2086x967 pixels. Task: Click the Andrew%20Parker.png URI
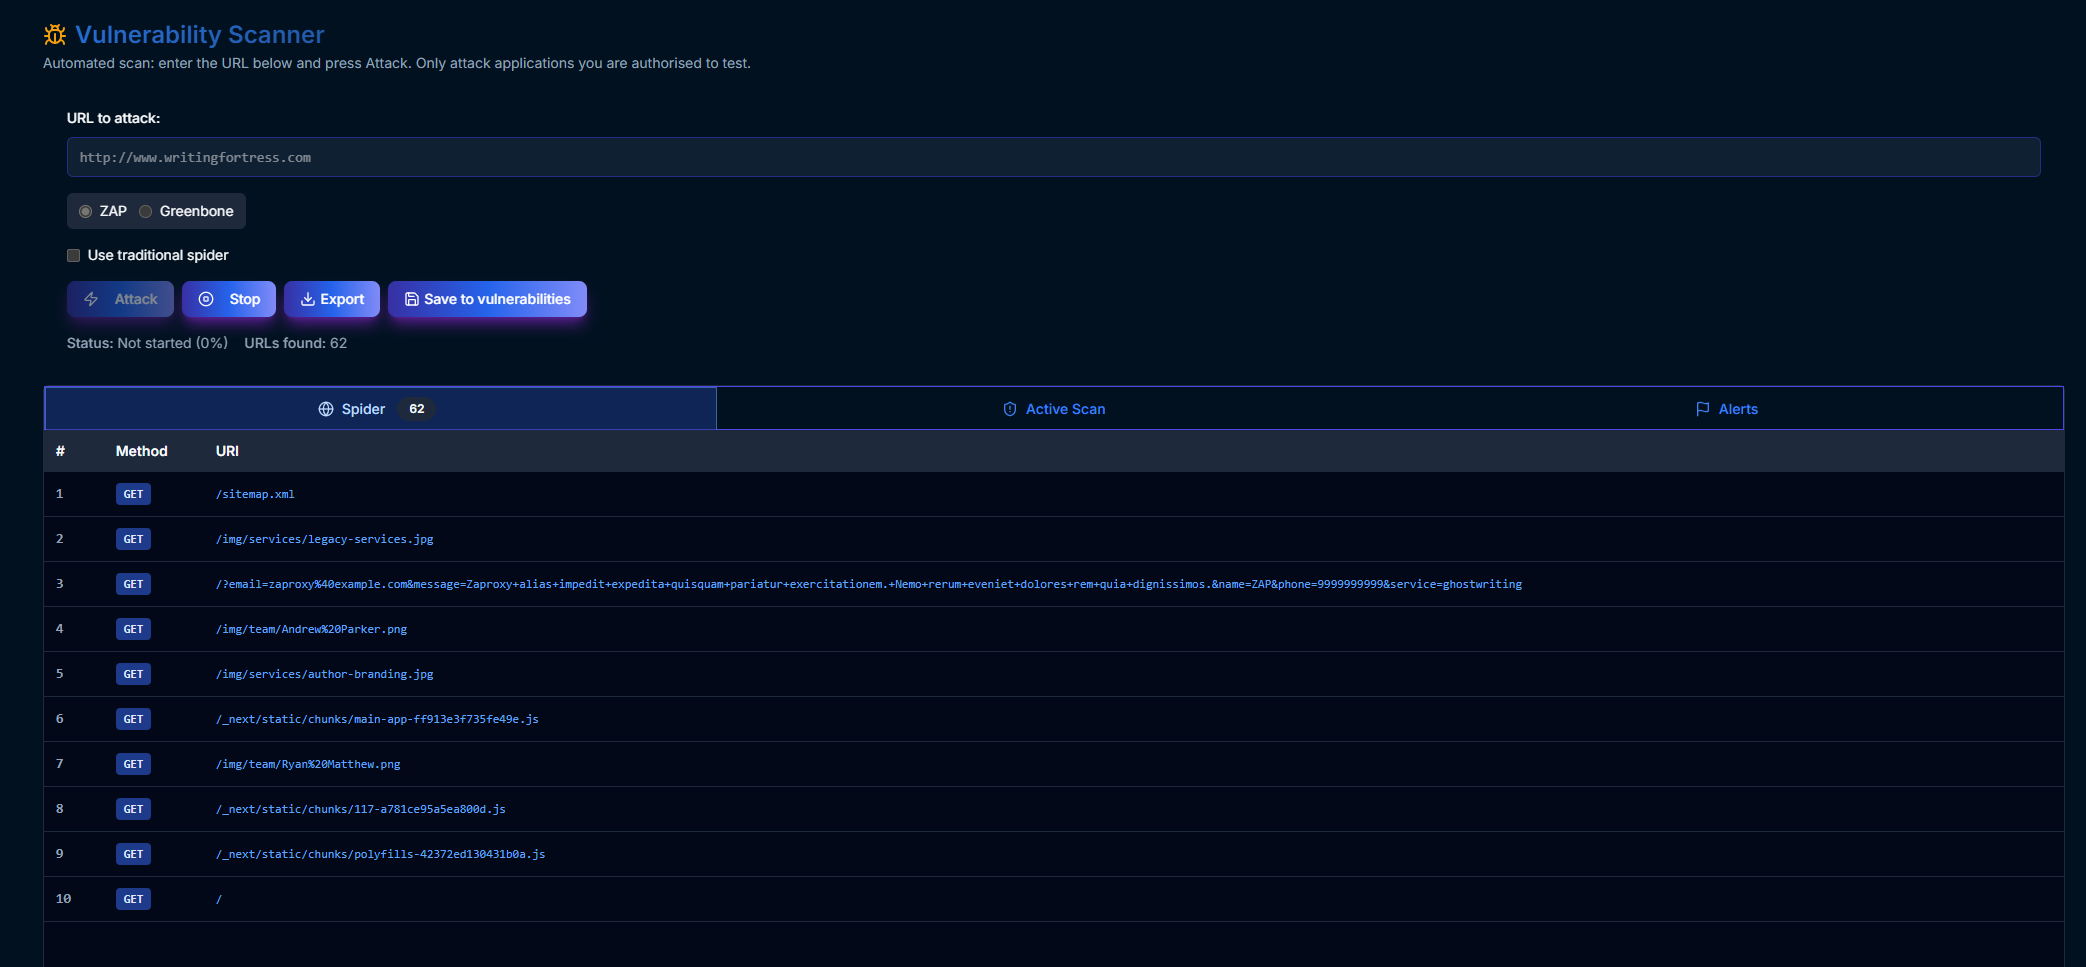click(312, 629)
